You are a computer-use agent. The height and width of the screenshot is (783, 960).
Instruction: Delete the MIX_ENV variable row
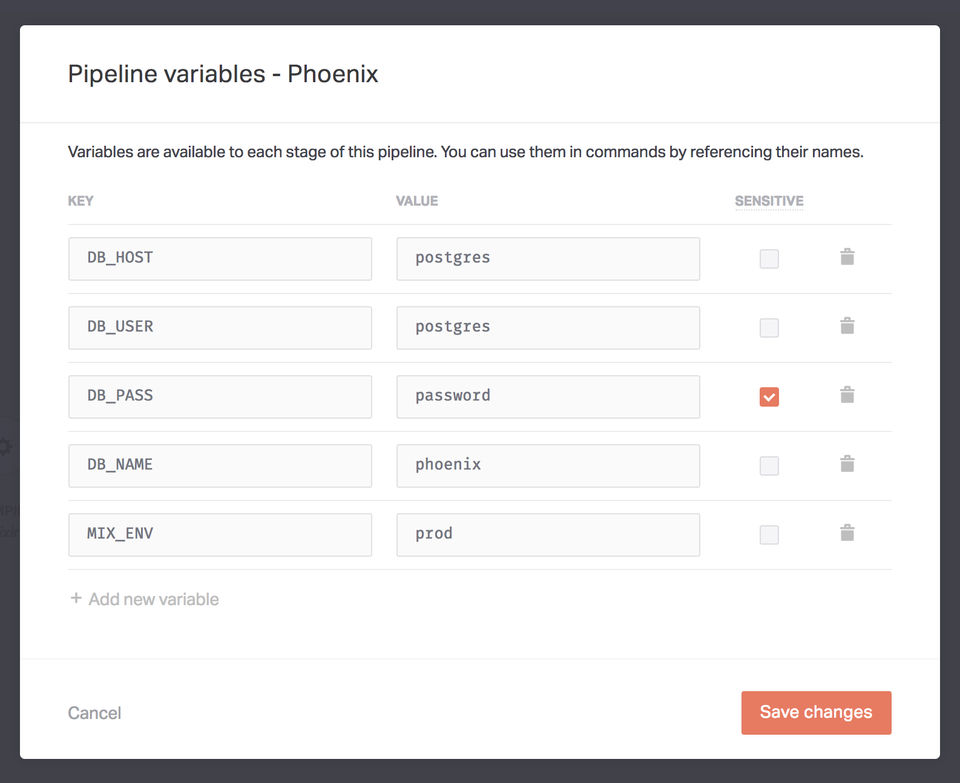pyautogui.click(x=847, y=533)
